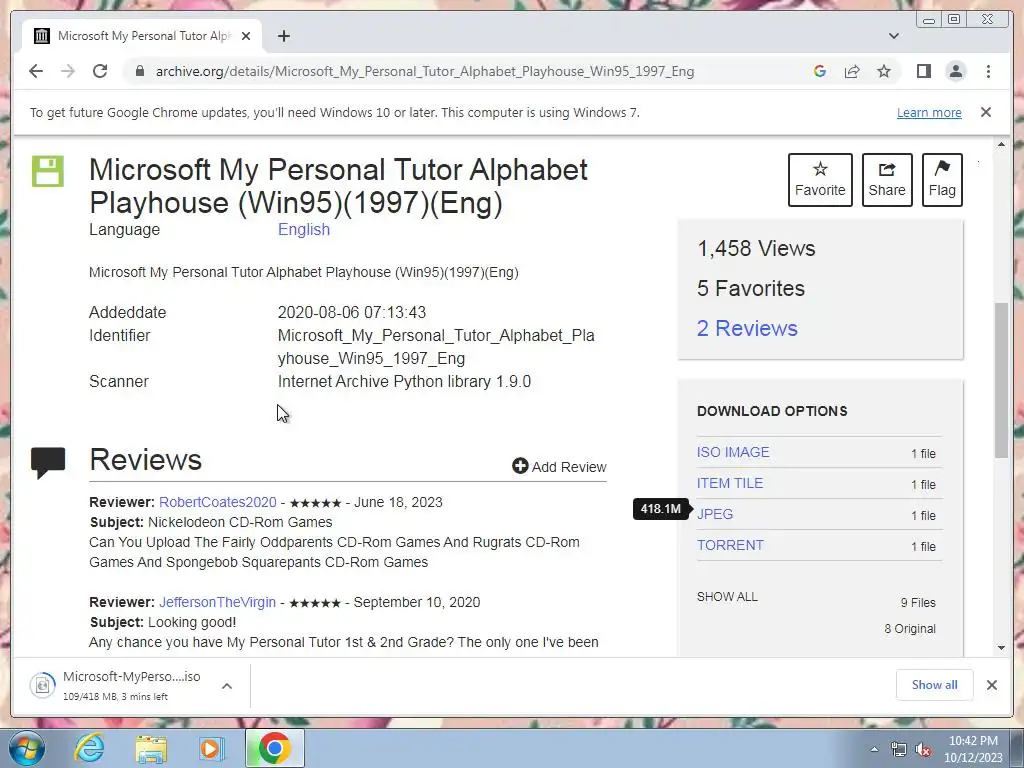Viewport: 1024px width, 768px height.
Task: Click the forward navigation arrow
Action: click(68, 71)
